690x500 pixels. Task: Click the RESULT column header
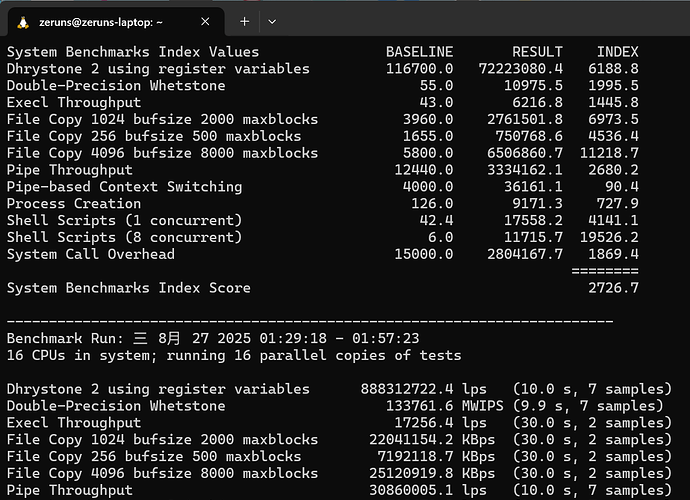(x=537, y=52)
